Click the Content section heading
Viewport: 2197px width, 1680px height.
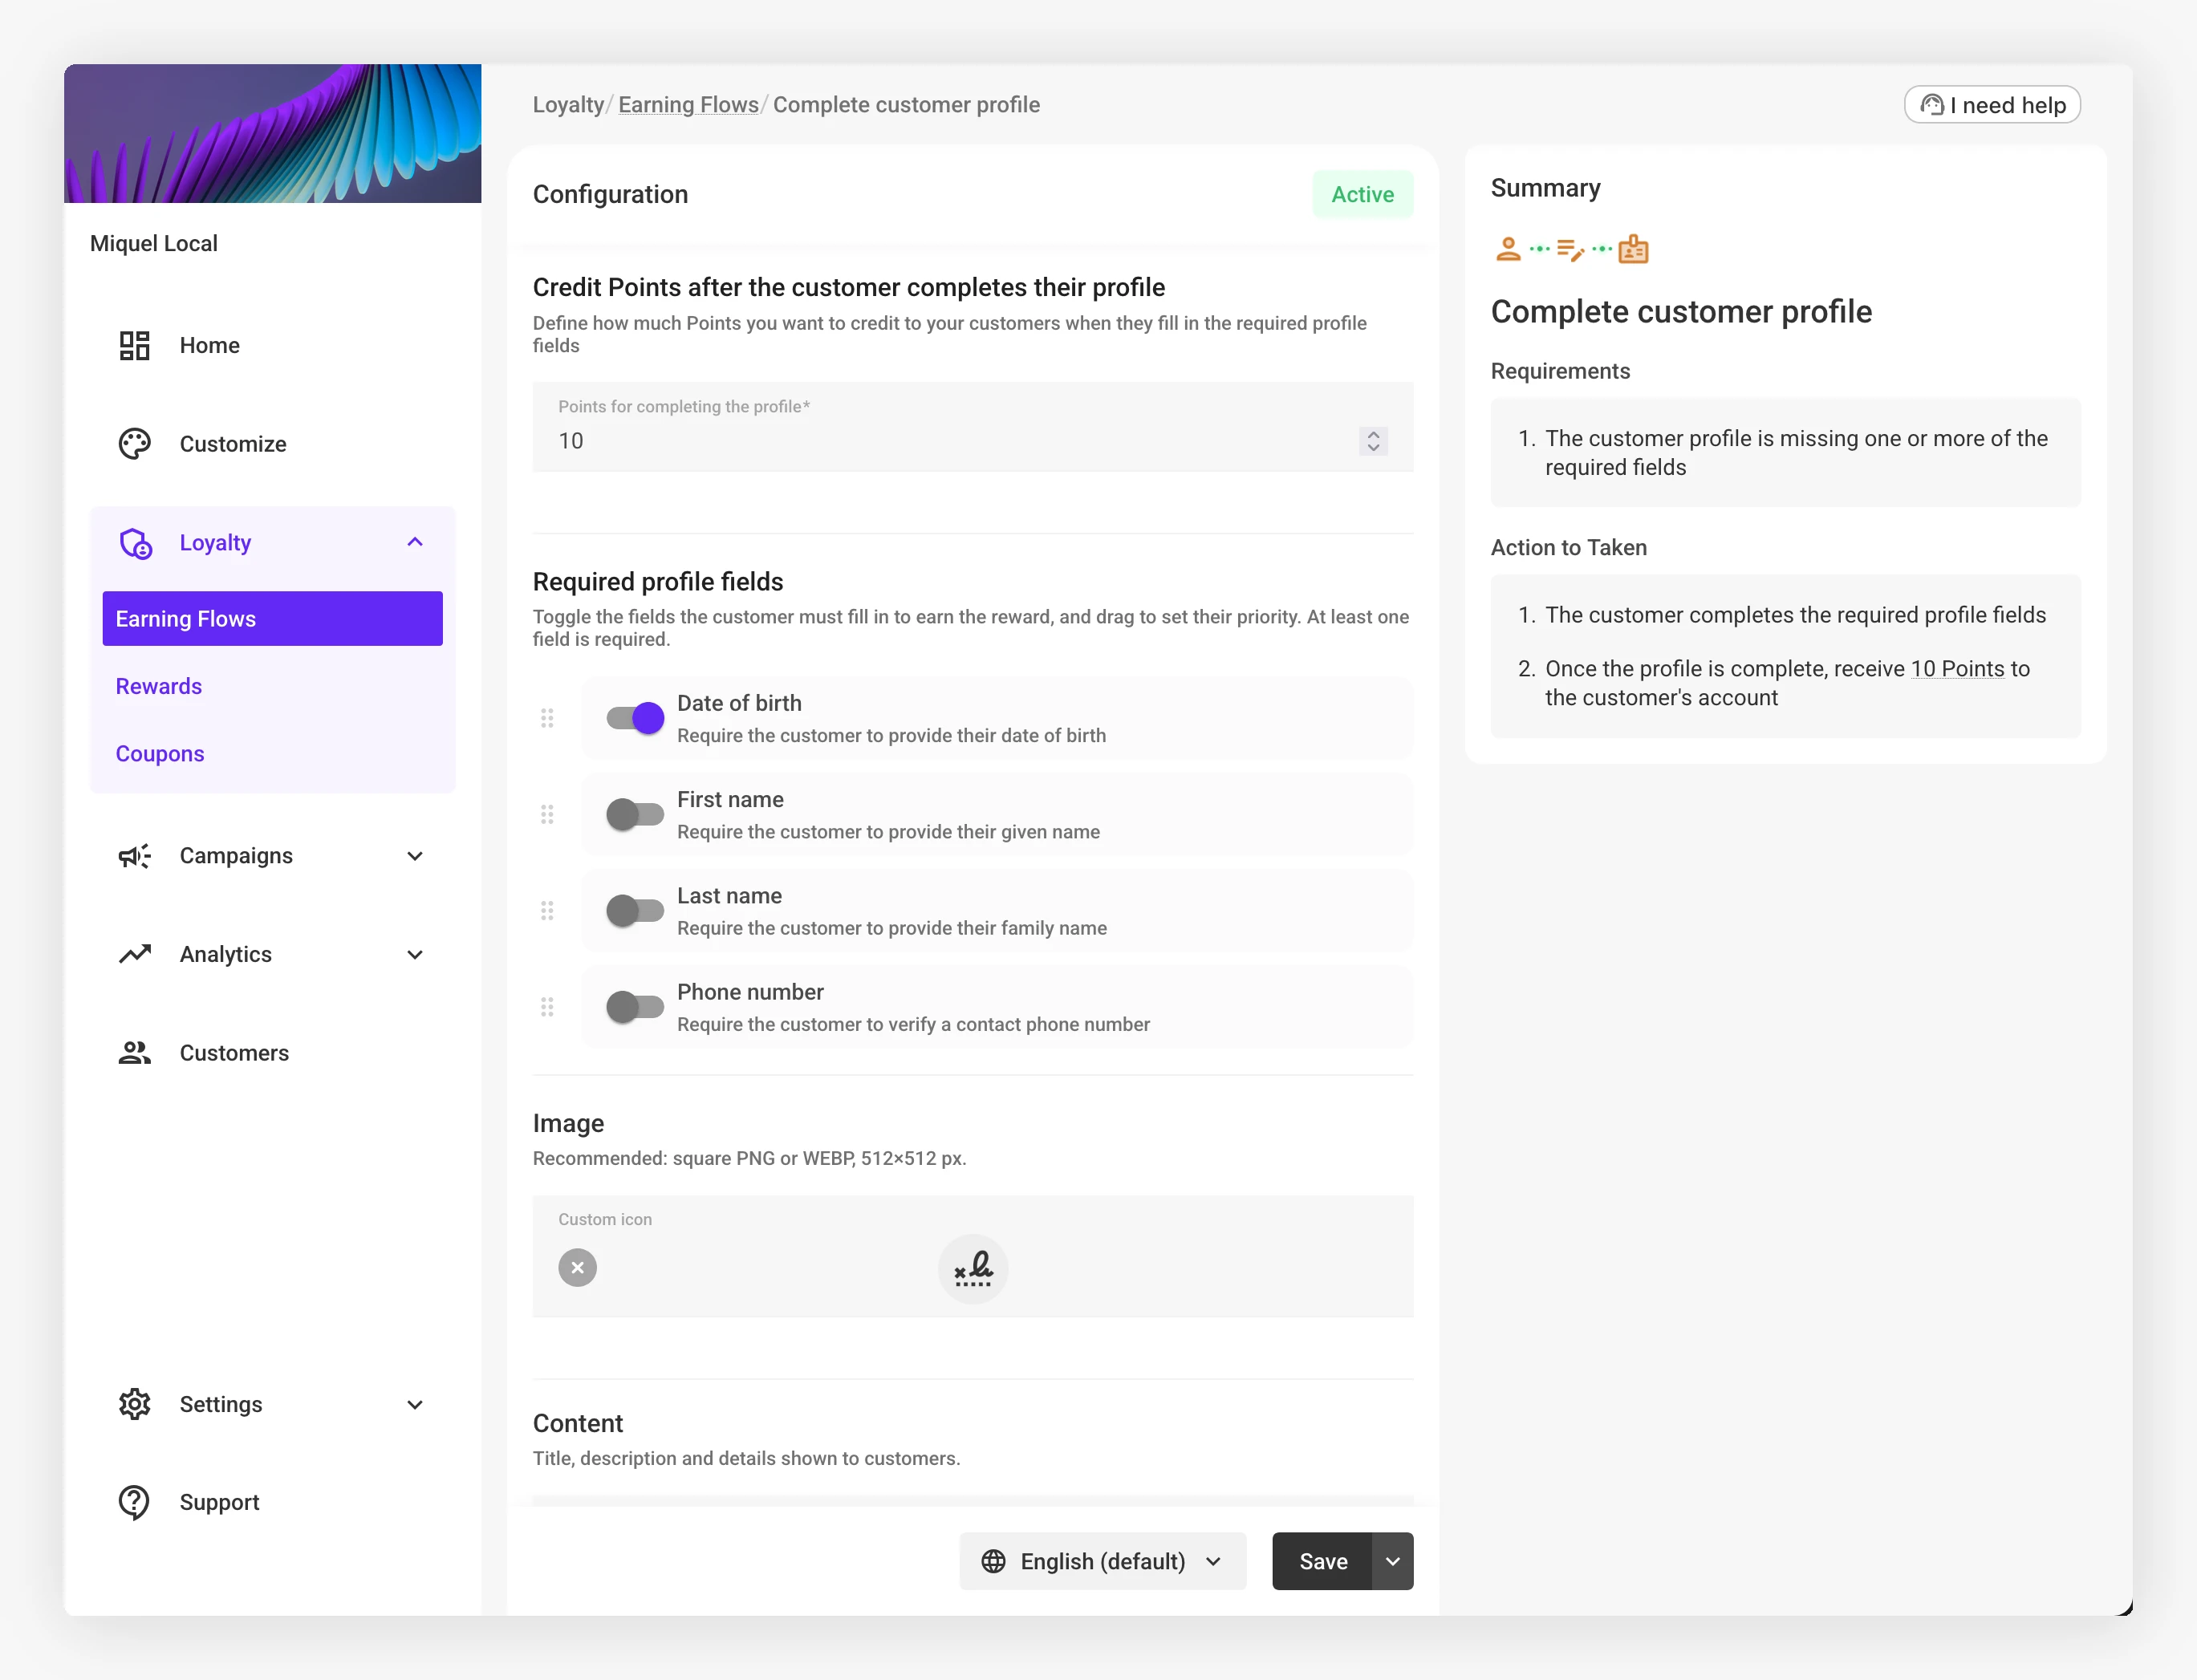(577, 1423)
